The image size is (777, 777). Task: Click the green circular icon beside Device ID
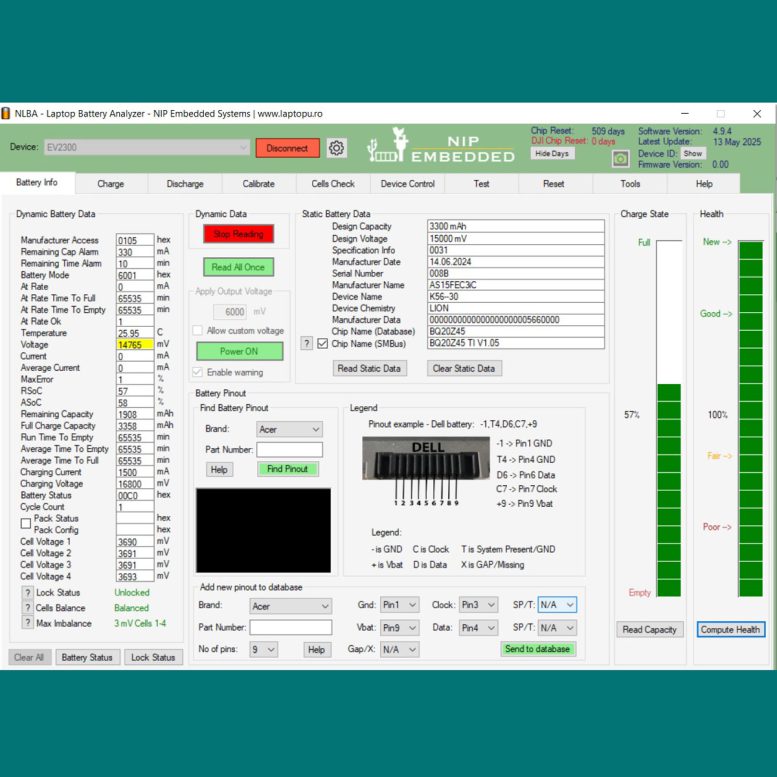[620, 159]
